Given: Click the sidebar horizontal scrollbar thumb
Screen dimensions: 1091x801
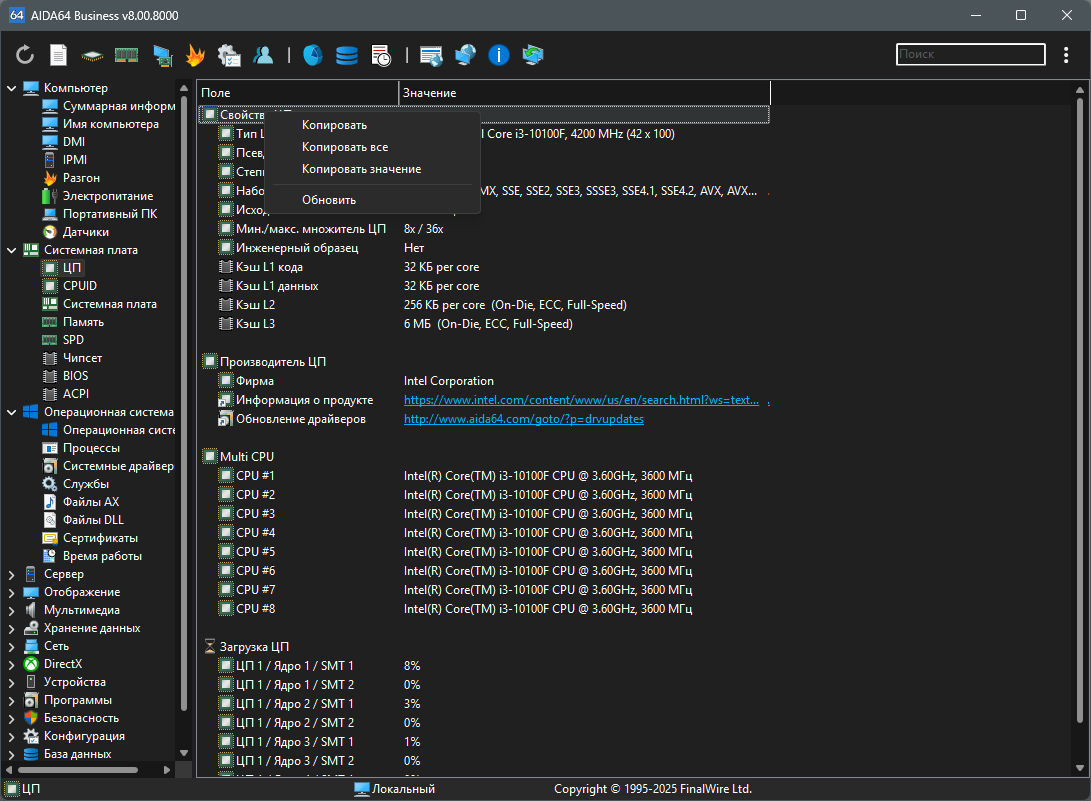Looking at the screenshot, I should pos(78,770).
